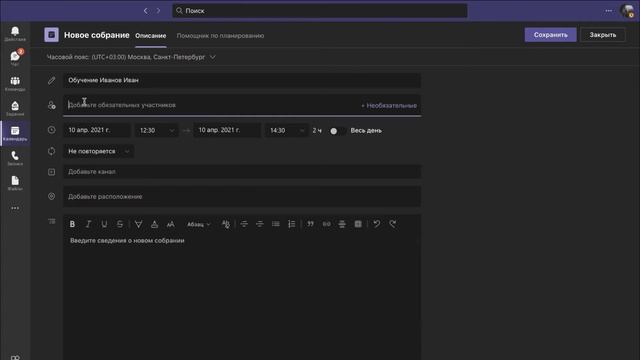Open Chat with unread badge
Image resolution: width=640 pixels, height=360 pixels.
[x=15, y=58]
